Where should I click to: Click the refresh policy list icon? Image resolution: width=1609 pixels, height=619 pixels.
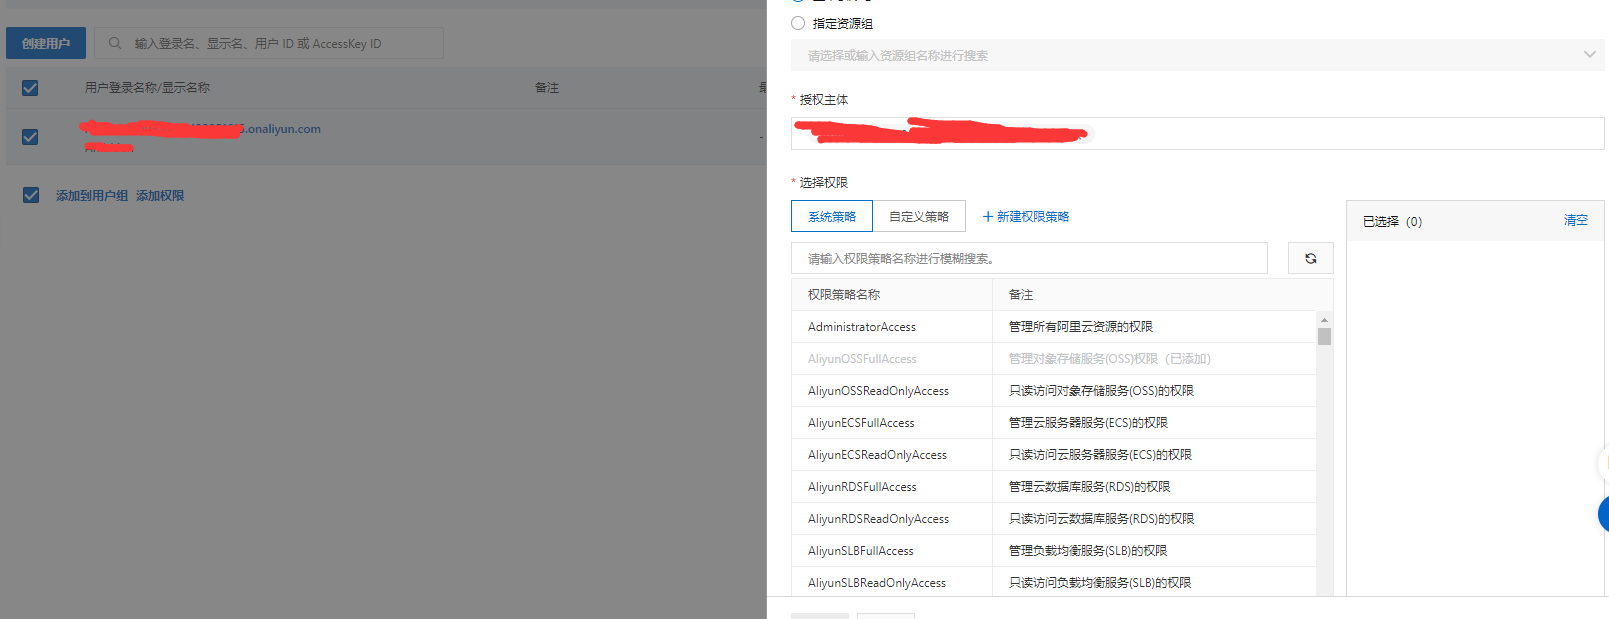click(x=1310, y=258)
